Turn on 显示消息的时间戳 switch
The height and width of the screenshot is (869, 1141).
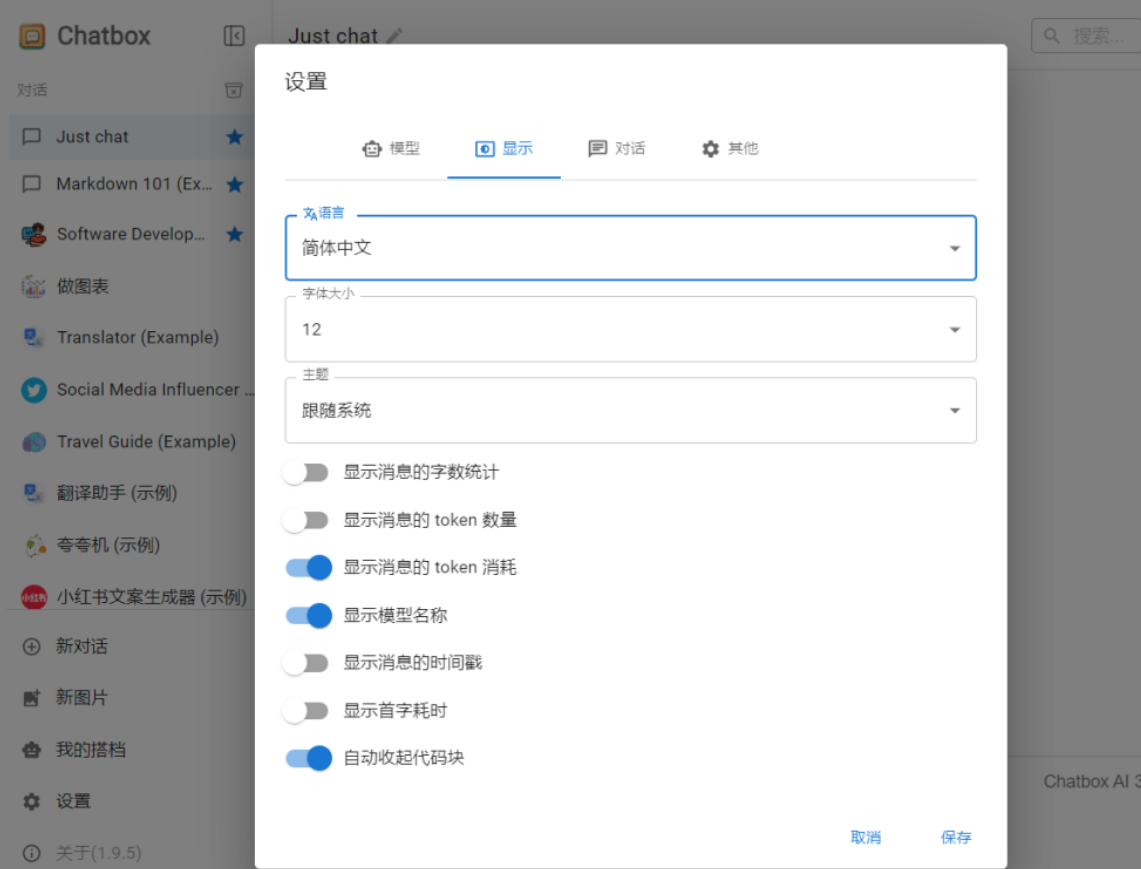tap(306, 663)
